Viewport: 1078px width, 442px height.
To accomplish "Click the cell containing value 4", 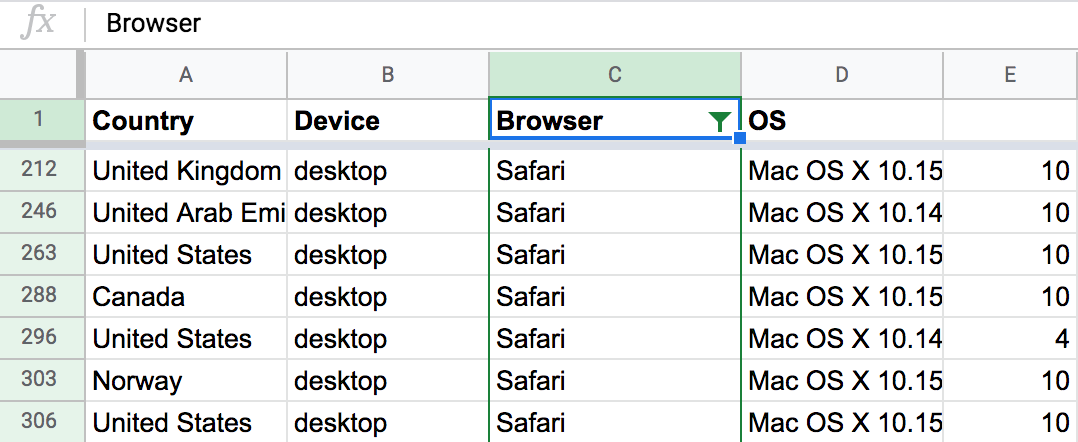I will click(1010, 339).
